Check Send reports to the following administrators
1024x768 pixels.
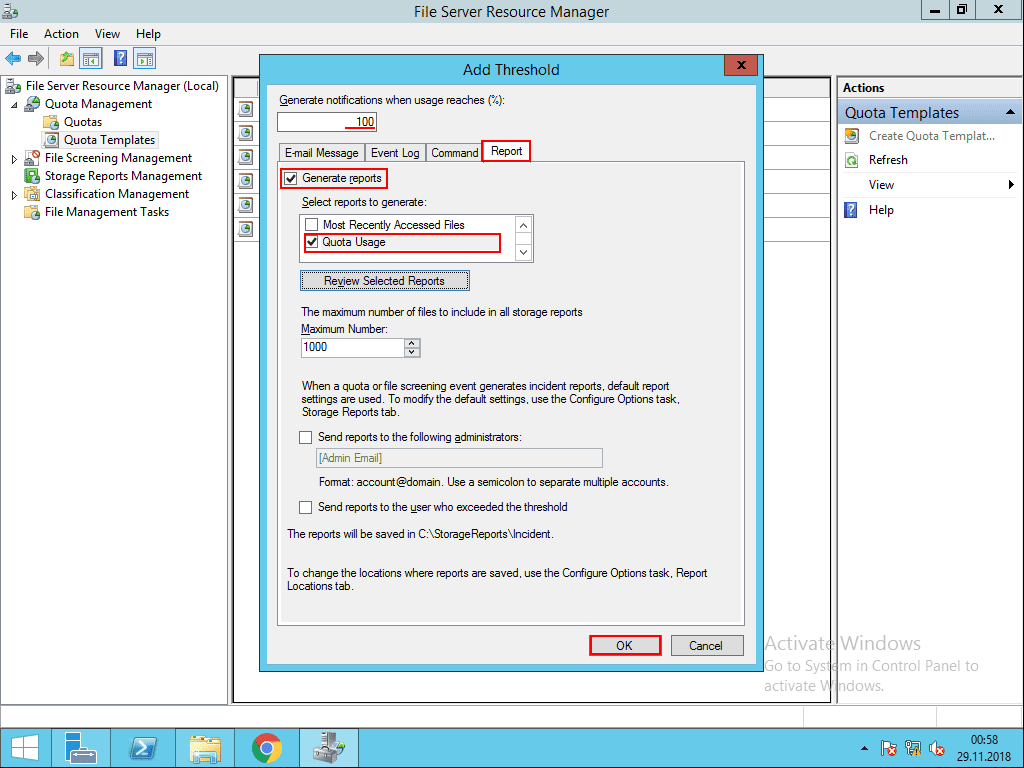click(305, 437)
